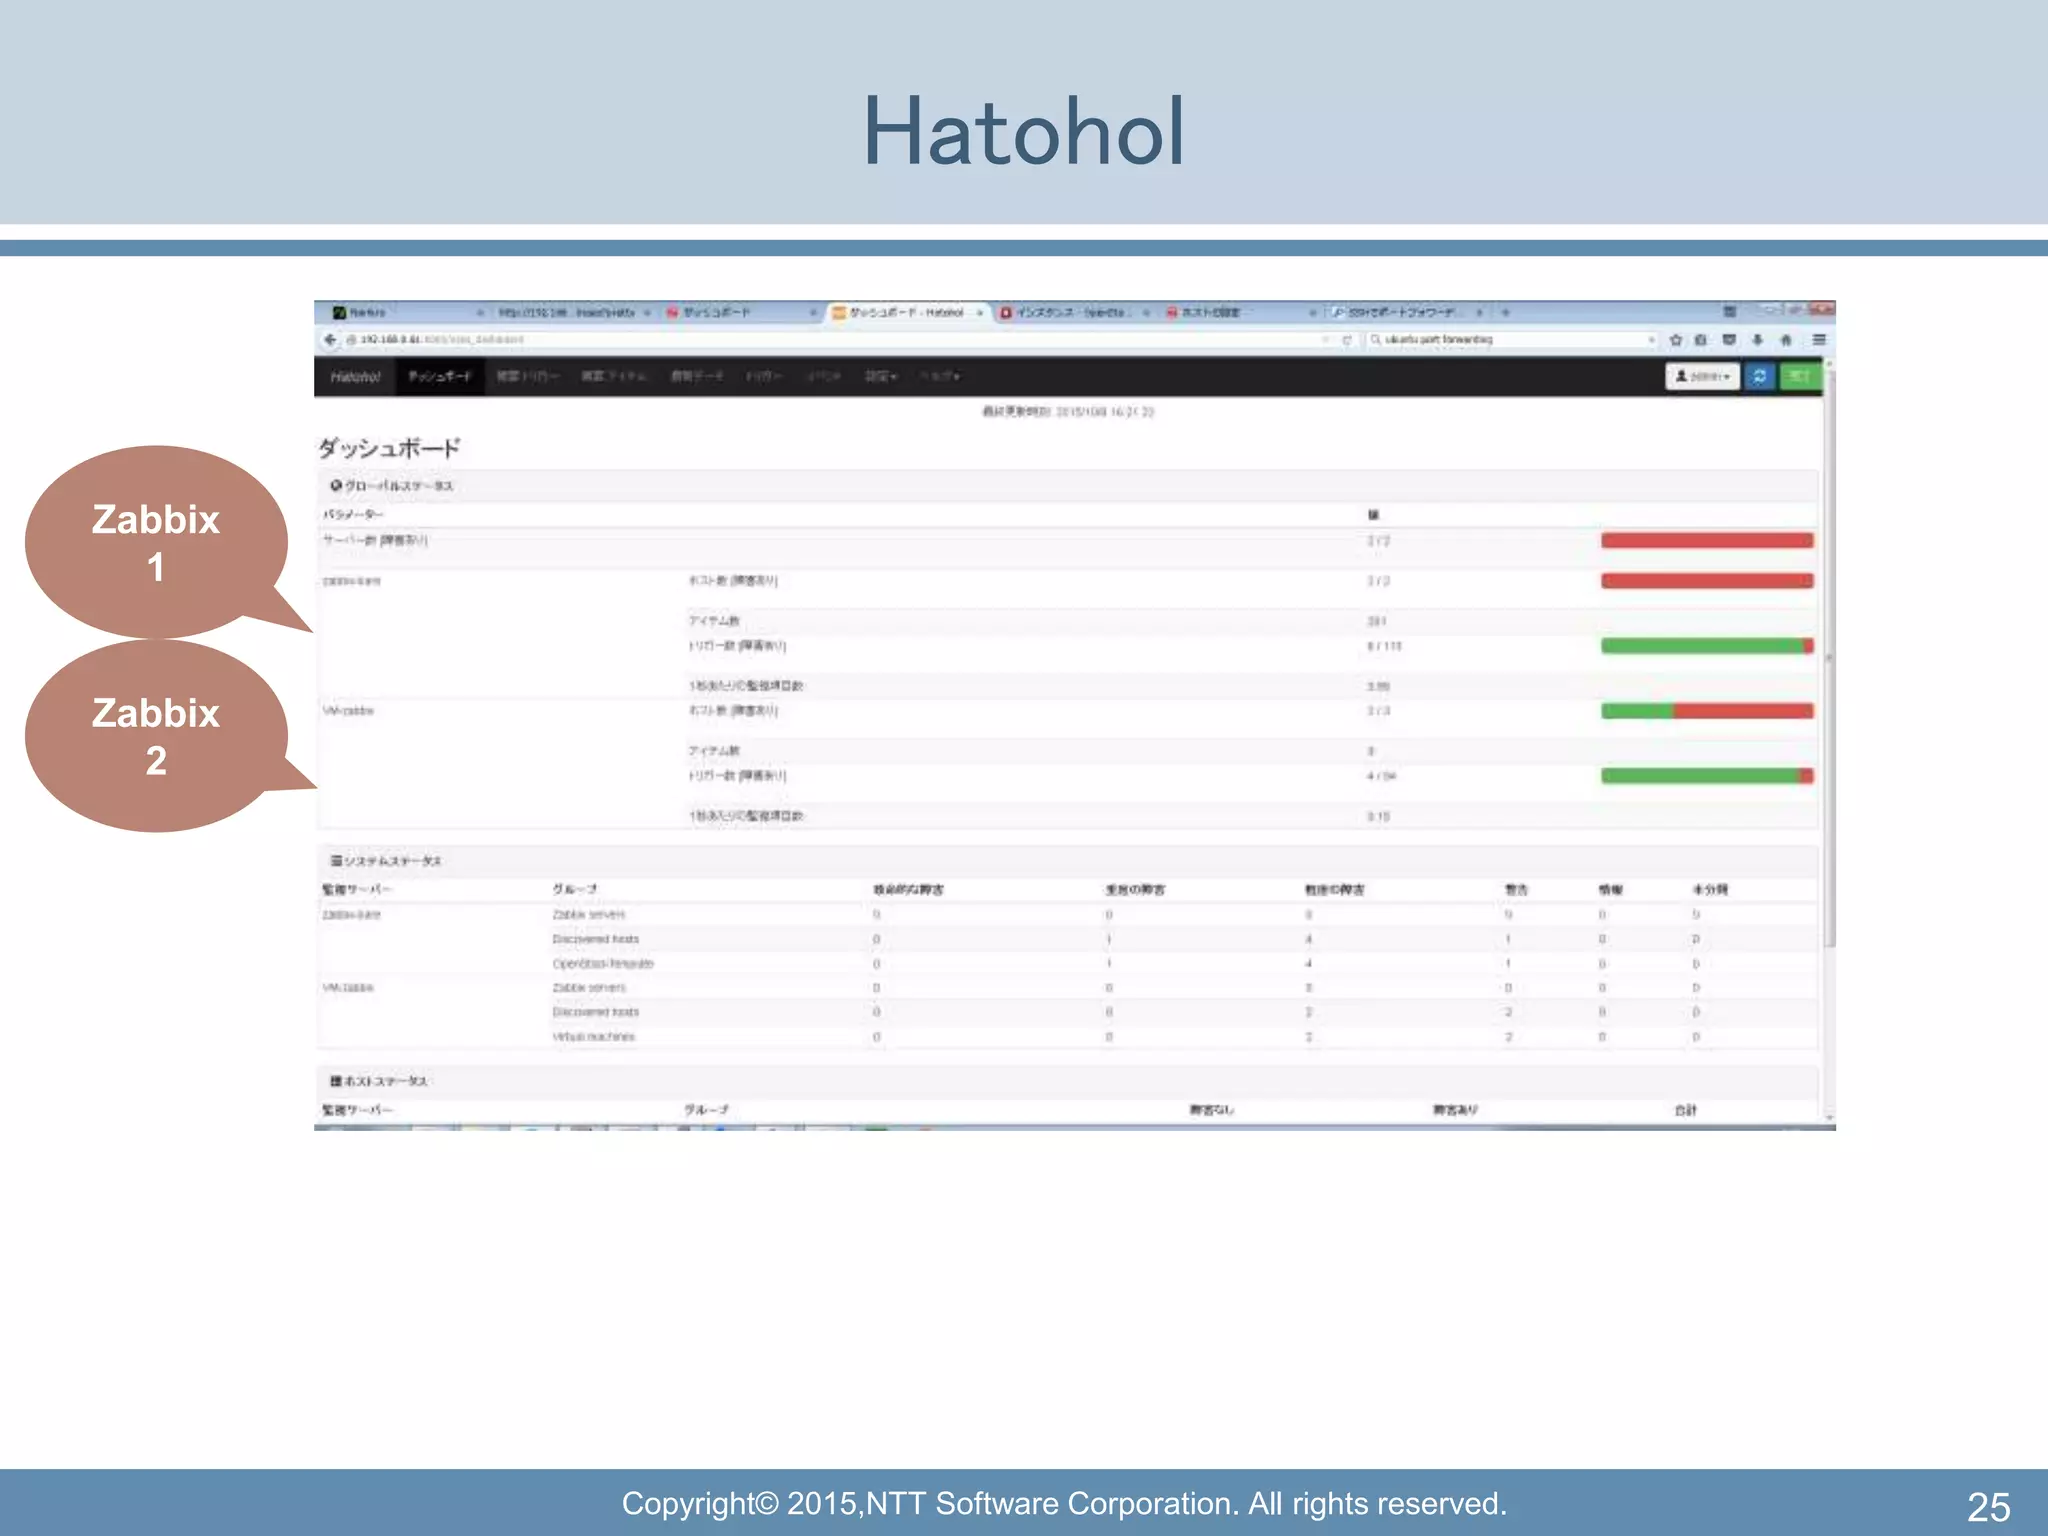Click the グローバルステータス panel header
The height and width of the screenshot is (1536, 2048).
click(1067, 486)
